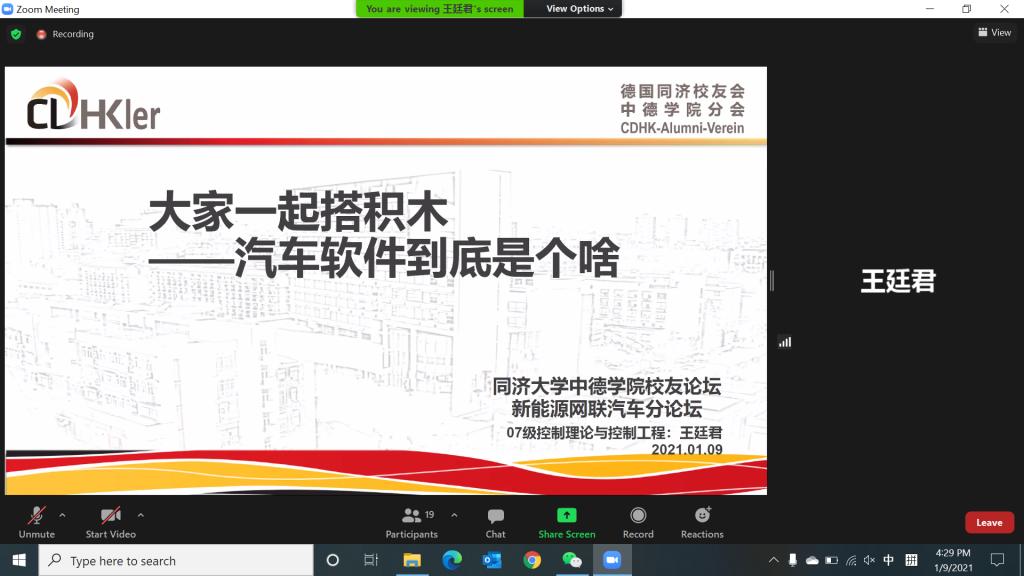Viewport: 1024px width, 576px height.
Task: Expand the arrow beside Participants
Action: coord(454,515)
